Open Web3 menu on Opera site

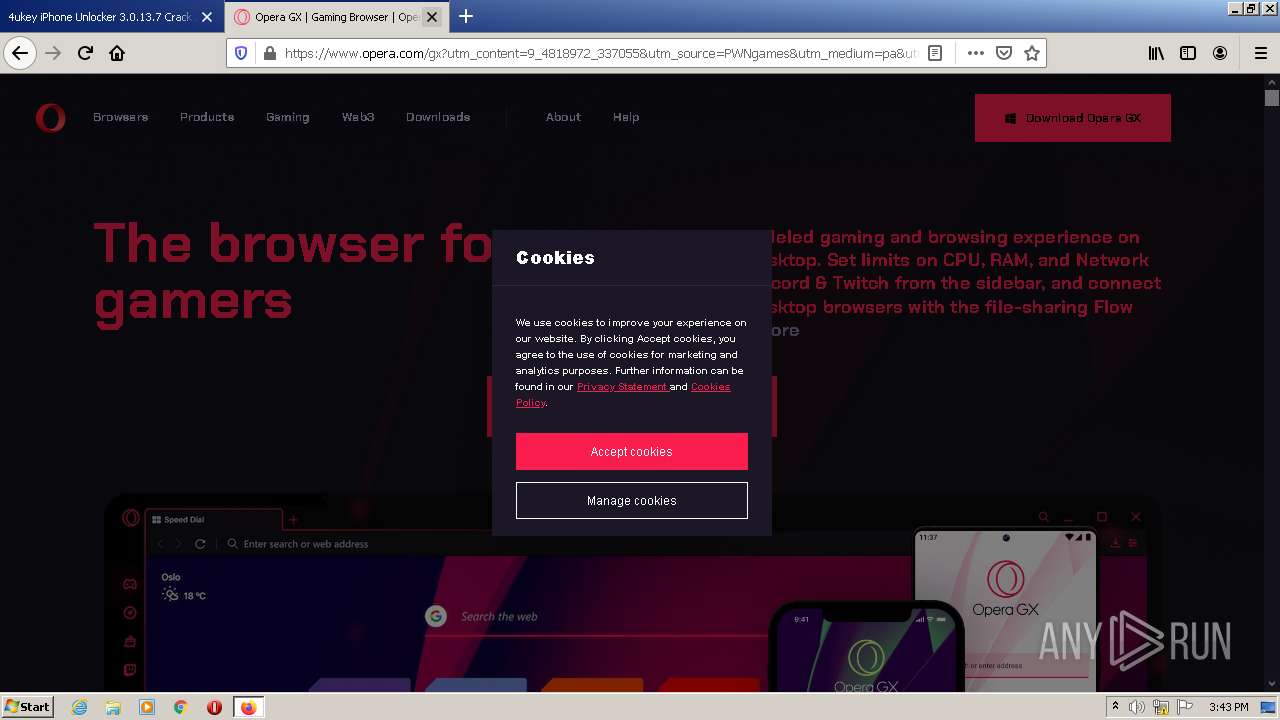(x=358, y=117)
